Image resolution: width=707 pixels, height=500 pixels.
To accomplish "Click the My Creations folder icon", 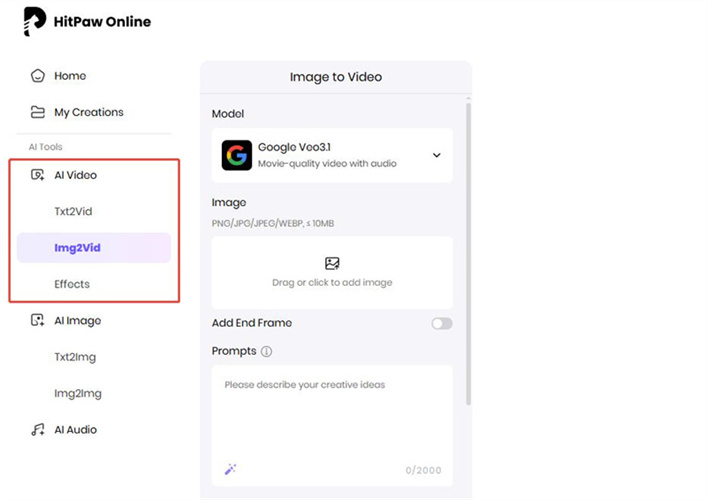I will point(37,112).
